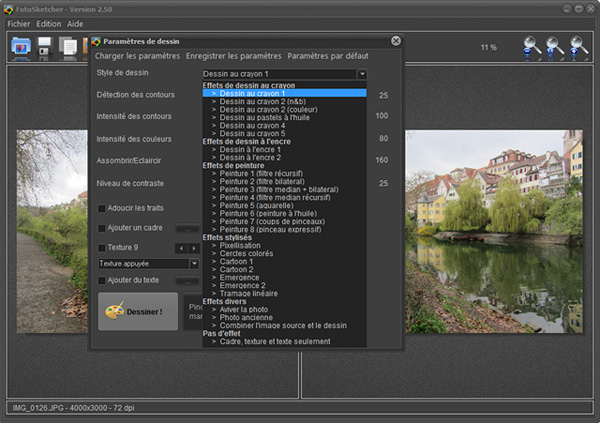
Task: Click the Dessiner ! button
Action: [x=138, y=311]
